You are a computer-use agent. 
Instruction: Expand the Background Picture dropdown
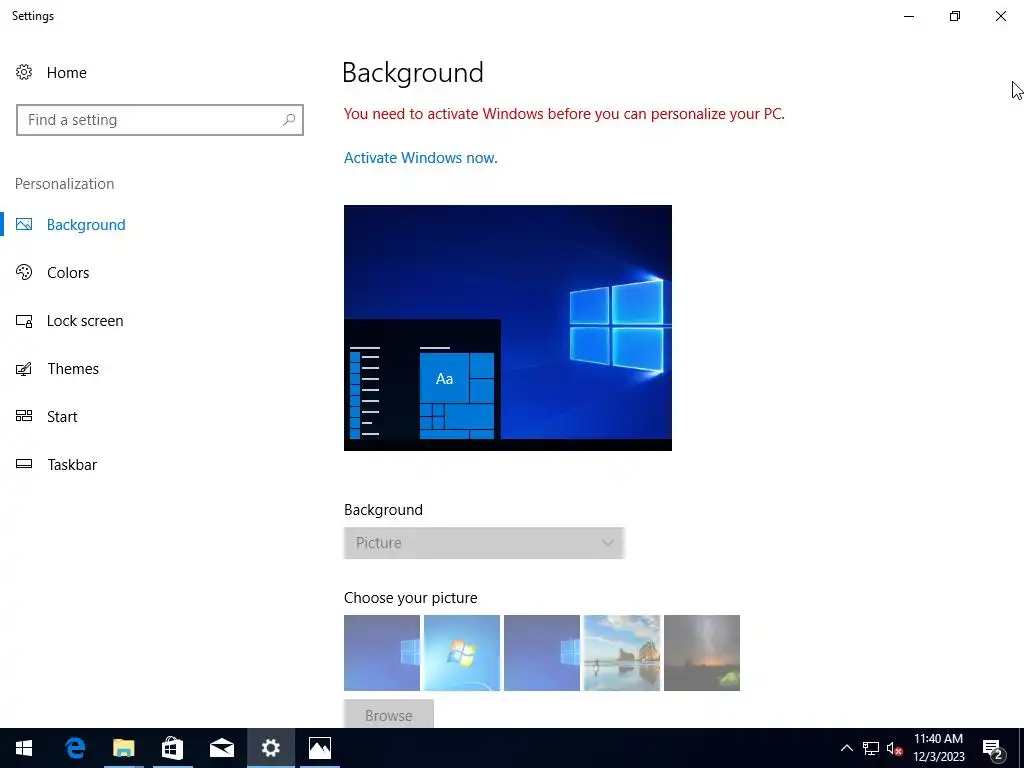484,543
